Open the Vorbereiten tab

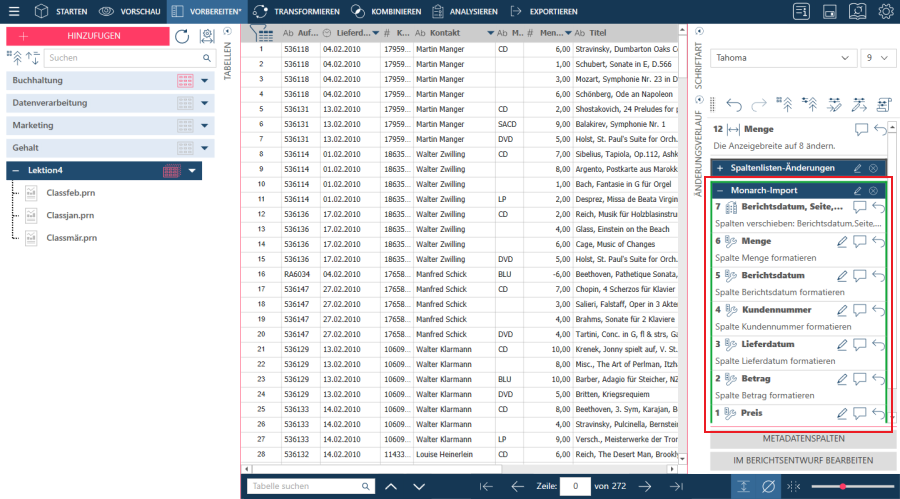click(x=207, y=11)
